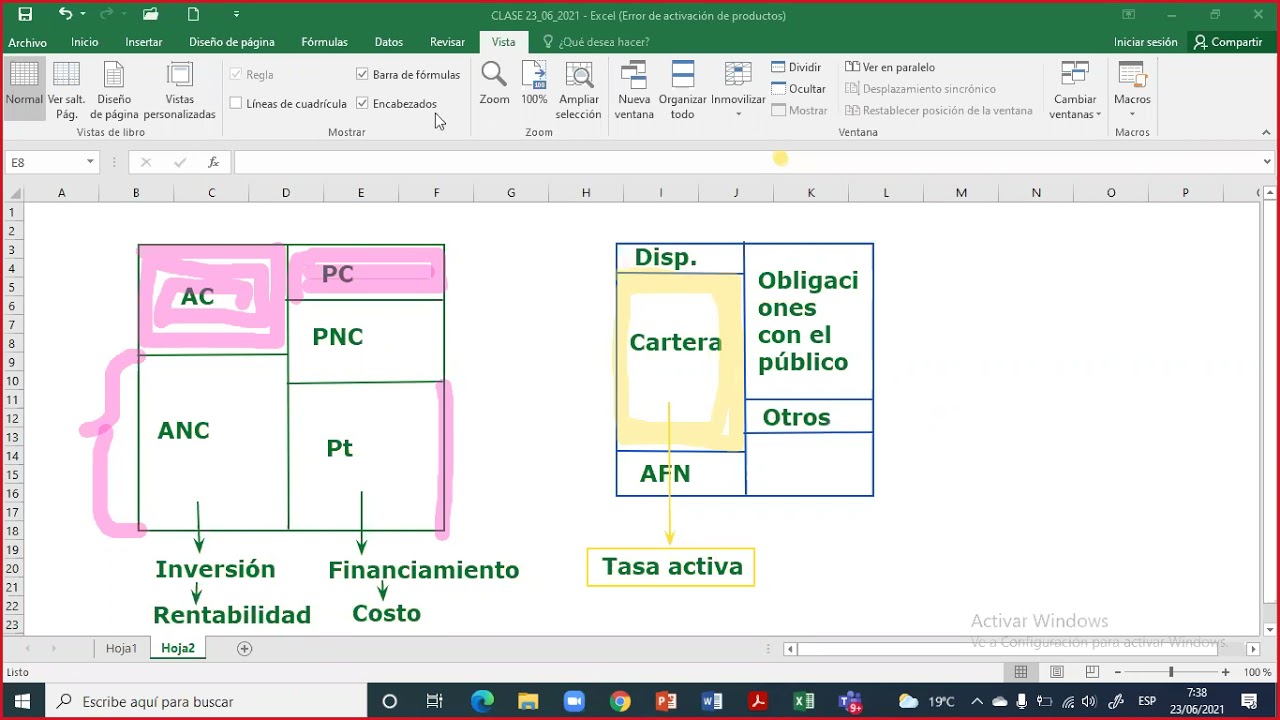Image resolution: width=1280 pixels, height=720 pixels.
Task: Click zoom out minus button
Action: (x=1118, y=672)
